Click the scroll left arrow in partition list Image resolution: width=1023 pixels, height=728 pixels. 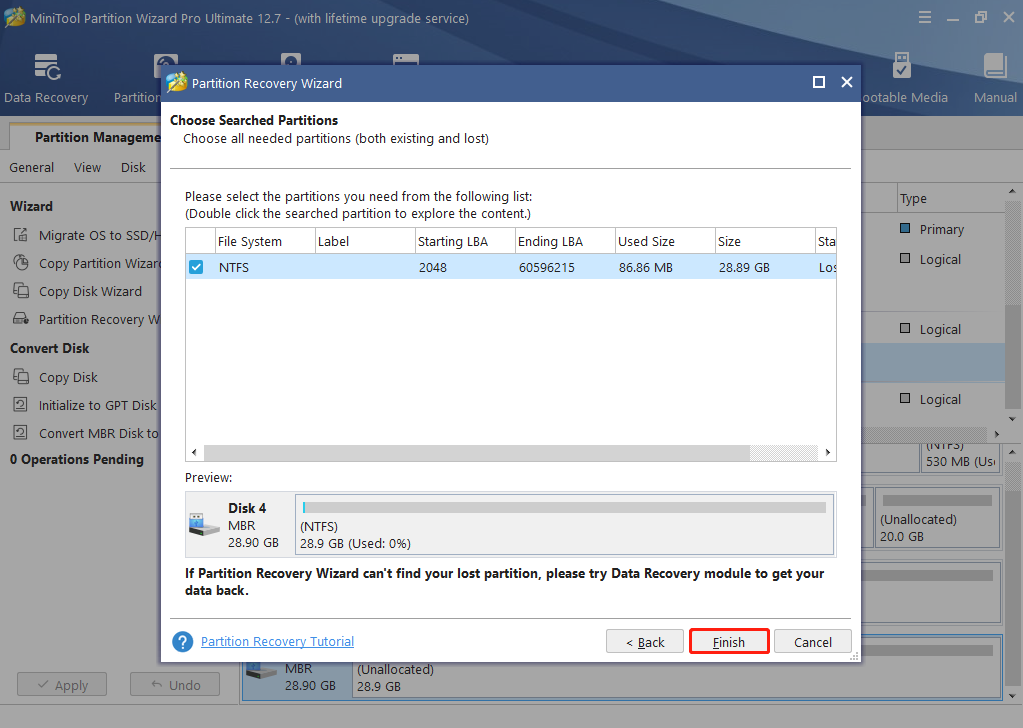pyautogui.click(x=194, y=453)
